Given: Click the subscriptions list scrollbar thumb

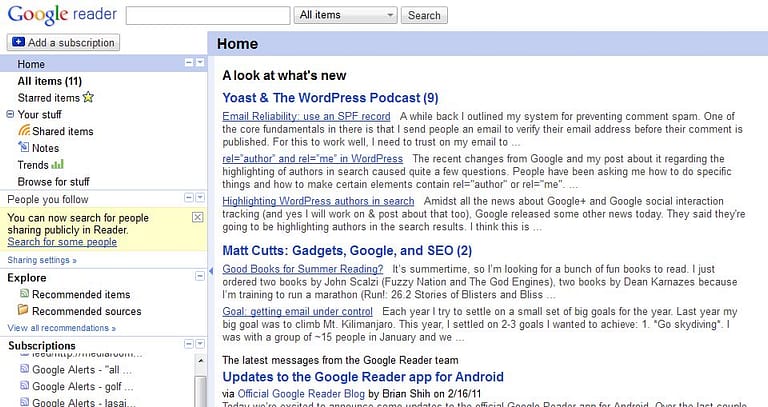Looking at the screenshot, I should click(200, 391).
